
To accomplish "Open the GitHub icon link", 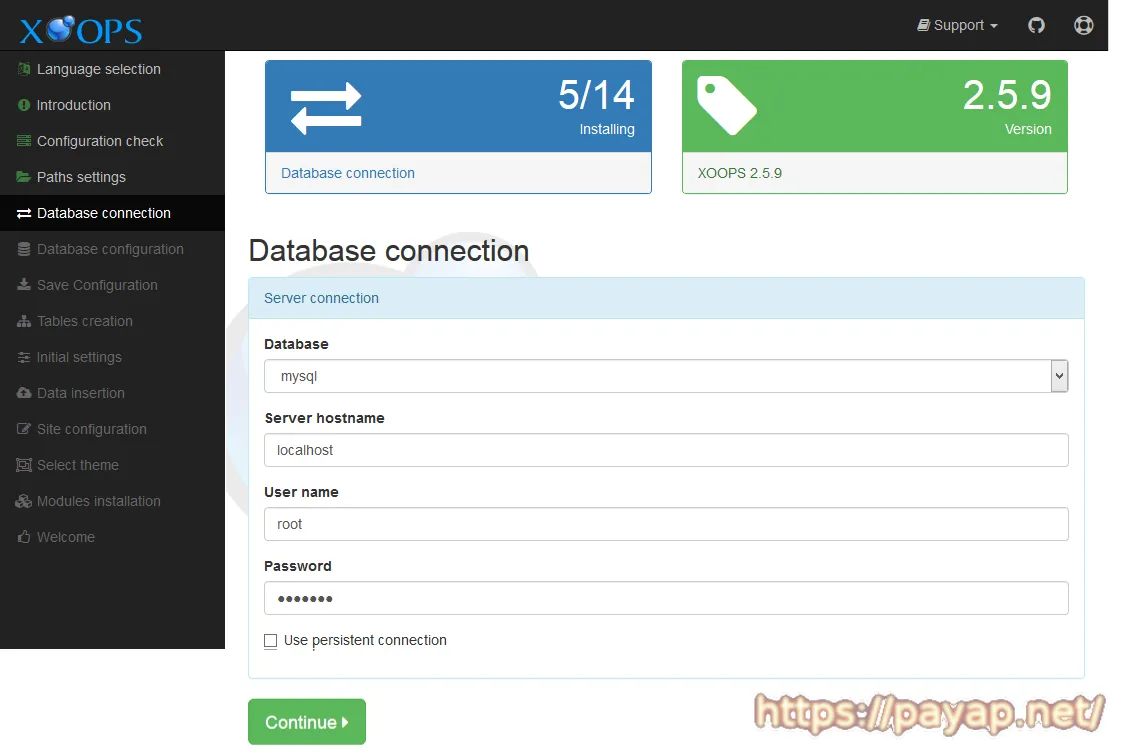I will (1036, 25).
